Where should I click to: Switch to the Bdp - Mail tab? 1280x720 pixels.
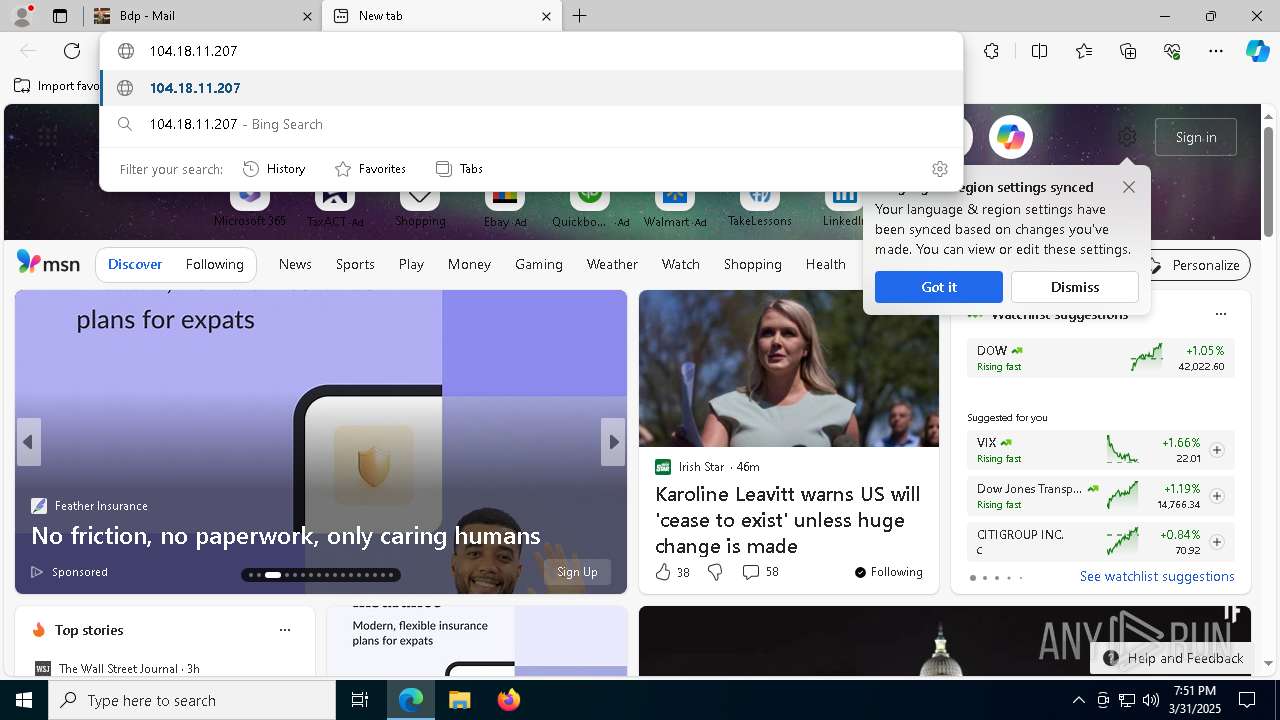pyautogui.click(x=204, y=16)
